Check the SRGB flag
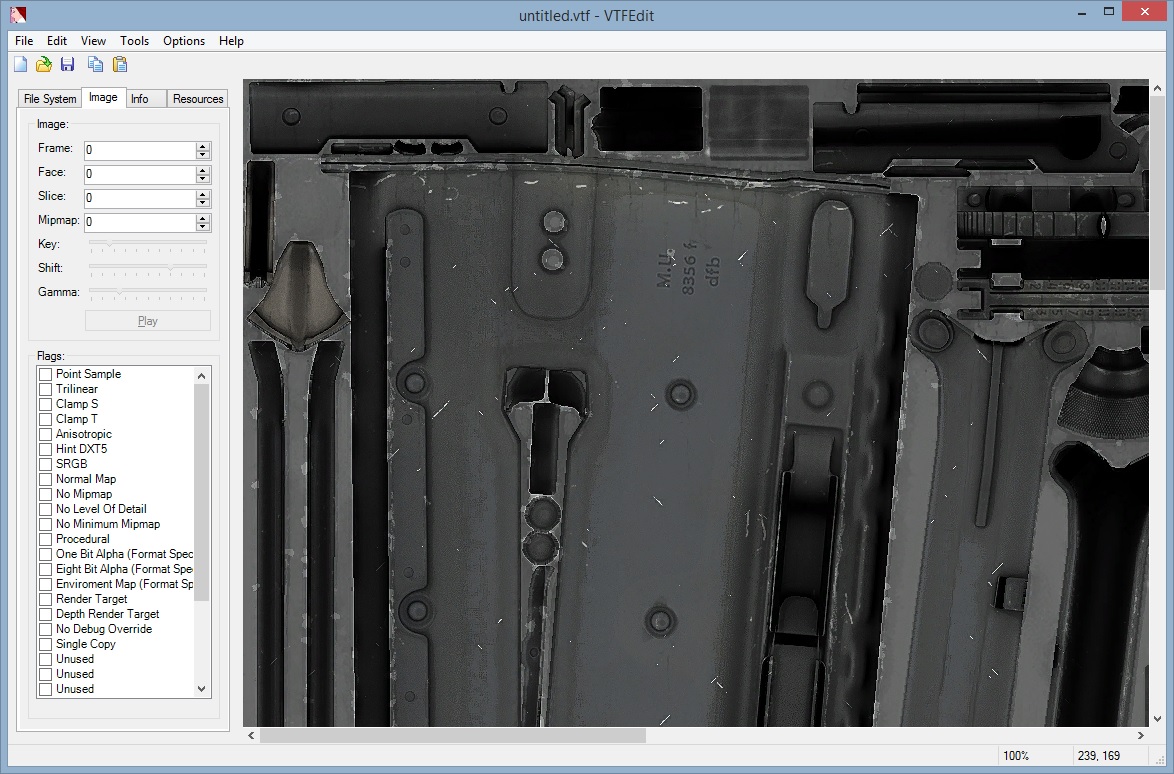Viewport: 1174px width, 774px height. click(x=46, y=464)
